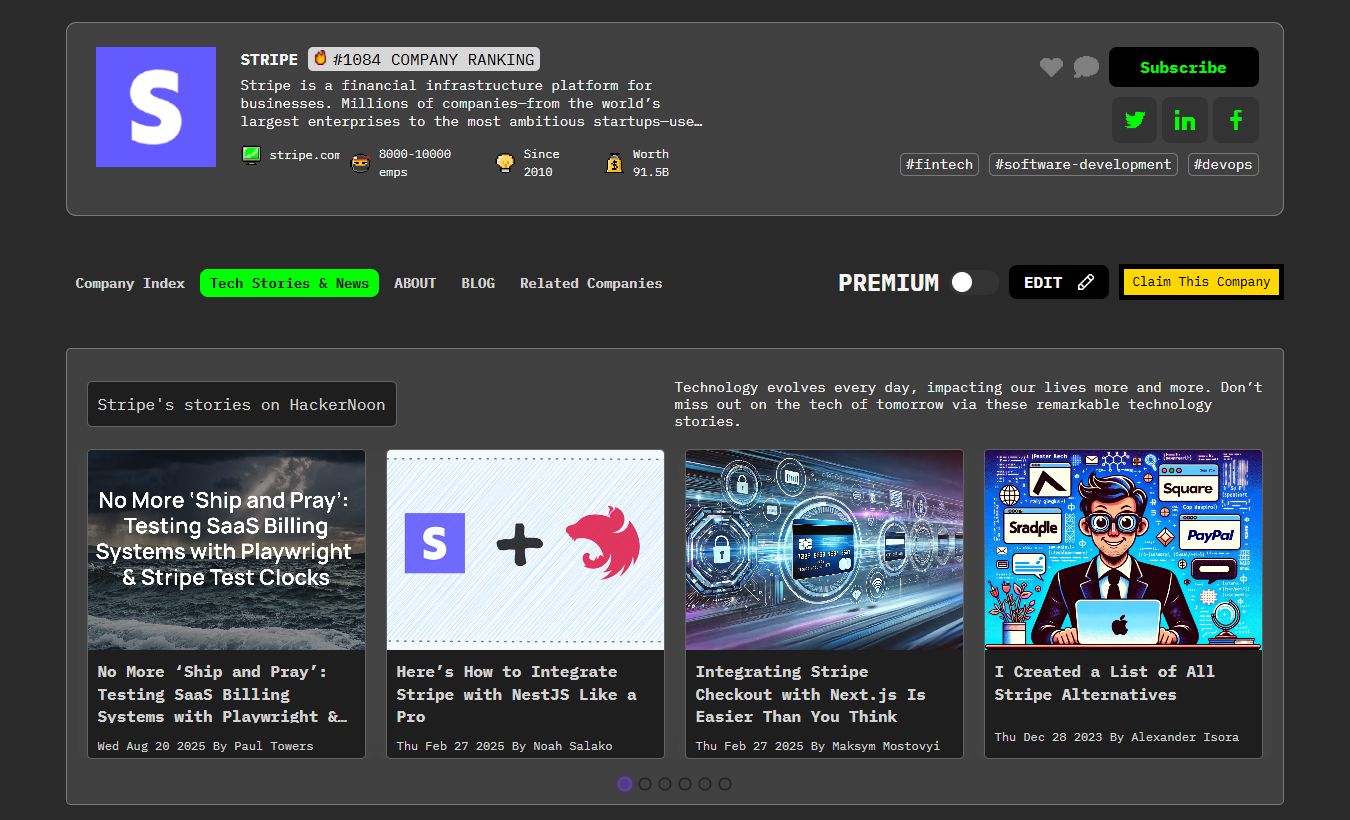Viewport: 1350px width, 820px height.
Task: Go to third carousel page dot
Action: click(x=665, y=784)
